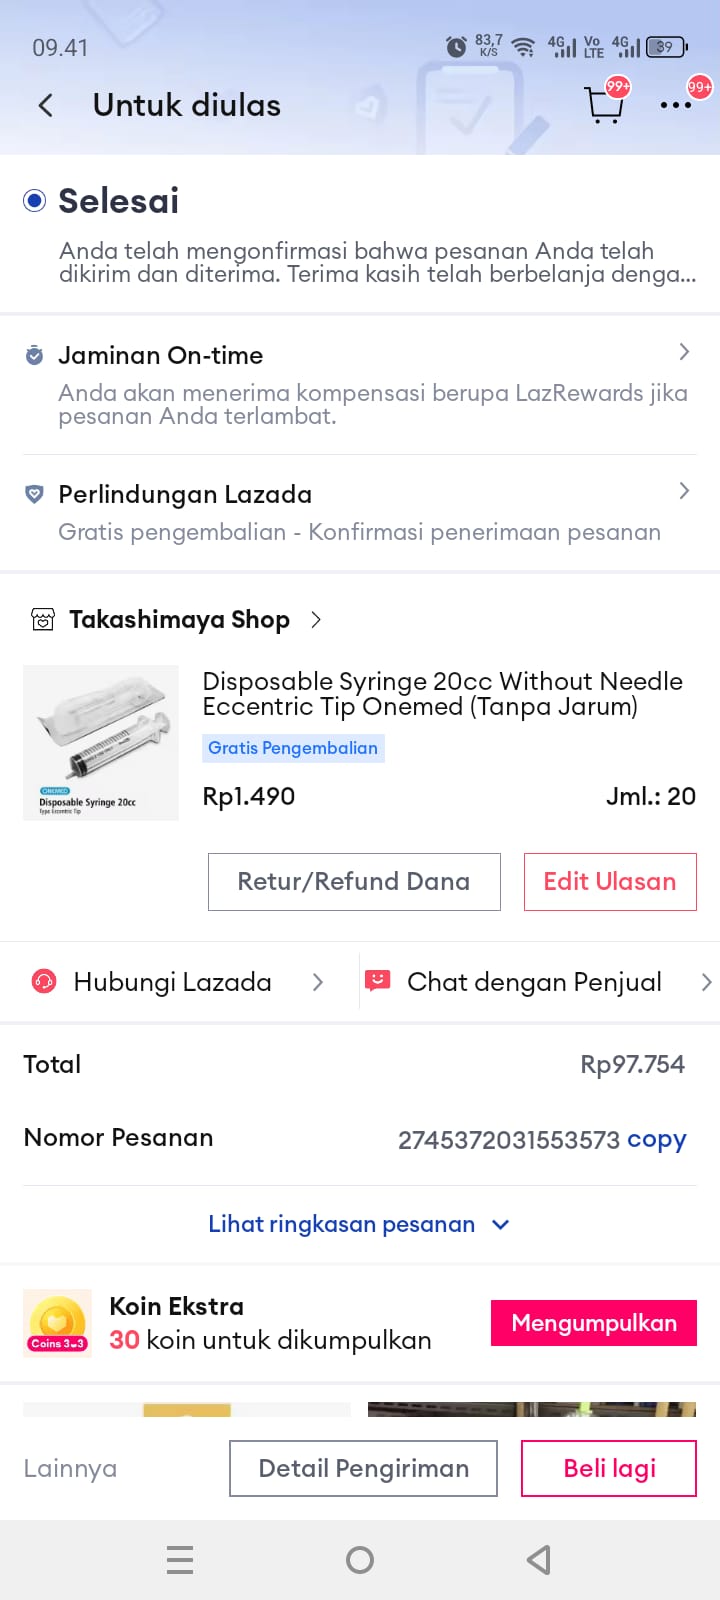This screenshot has width=720, height=1600.
Task: Open the three-dot more options menu
Action: (x=675, y=105)
